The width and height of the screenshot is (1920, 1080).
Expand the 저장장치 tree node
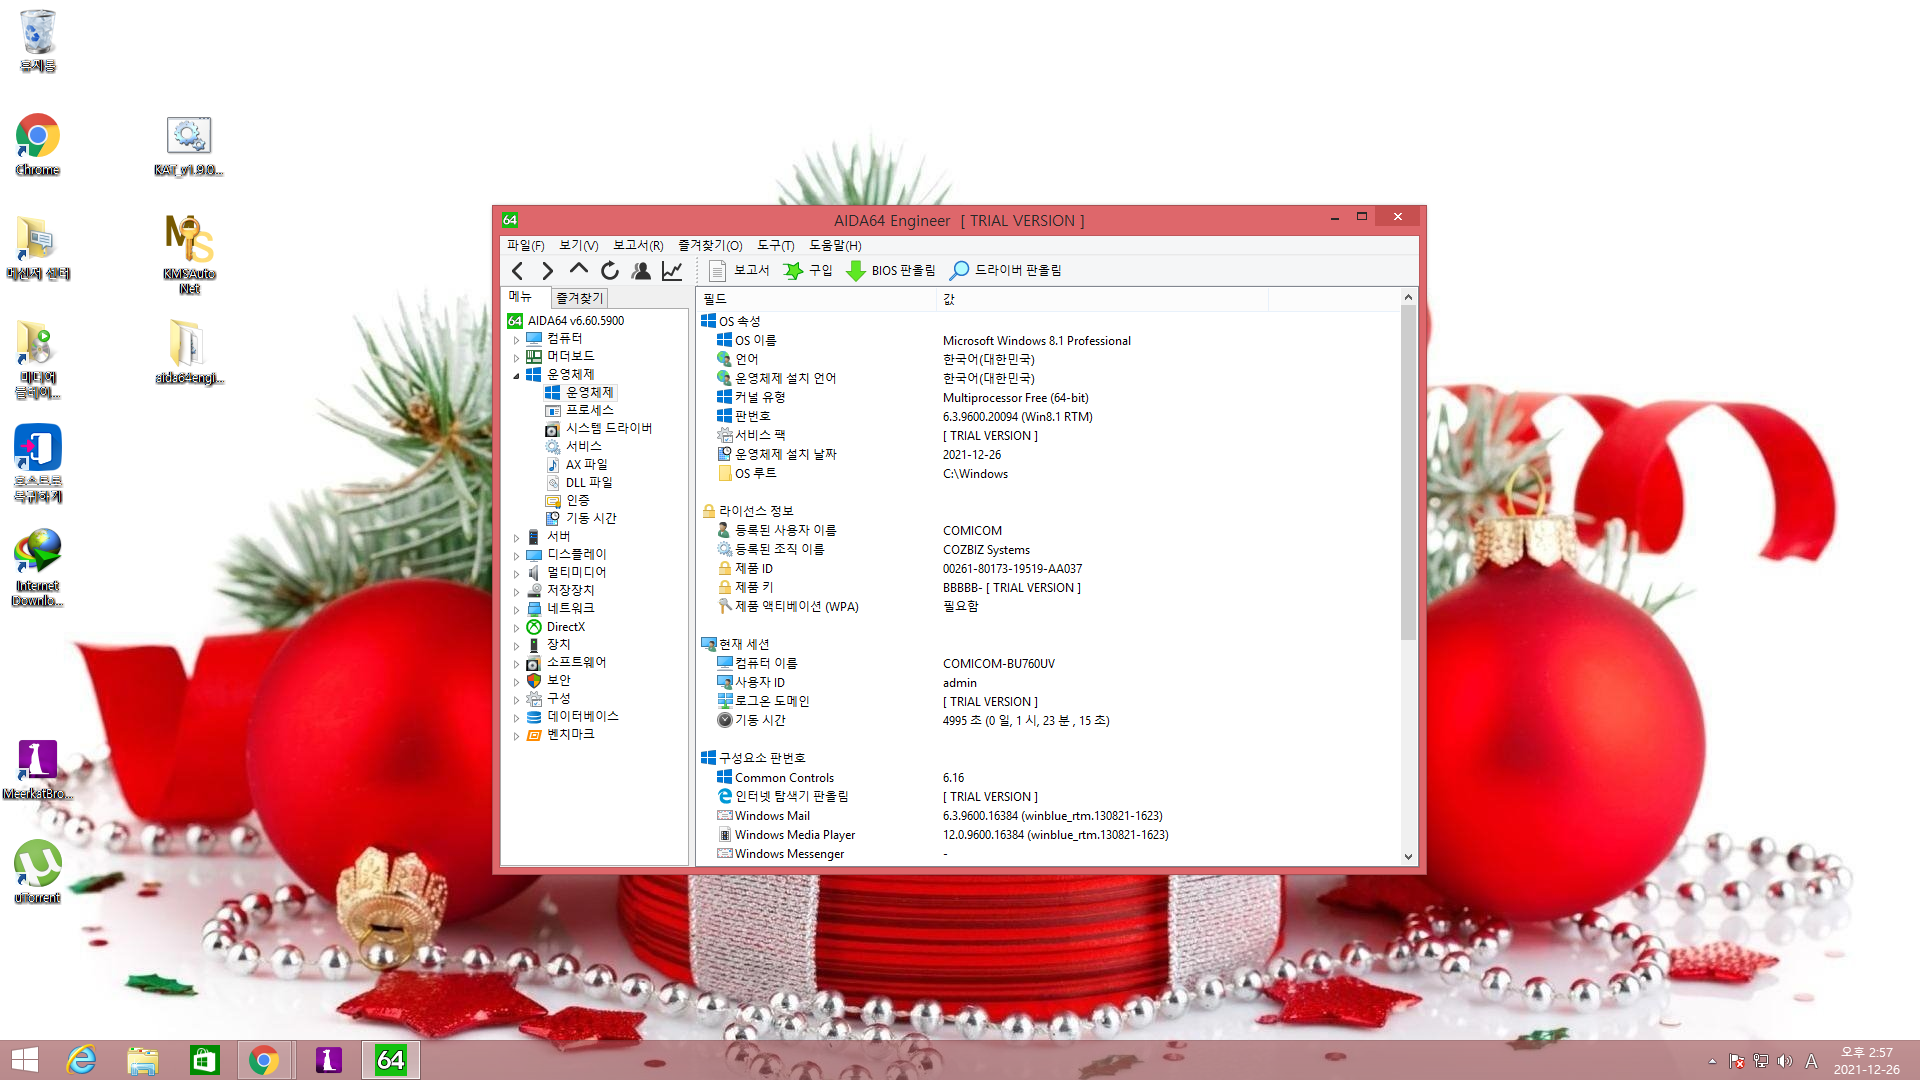click(516, 591)
